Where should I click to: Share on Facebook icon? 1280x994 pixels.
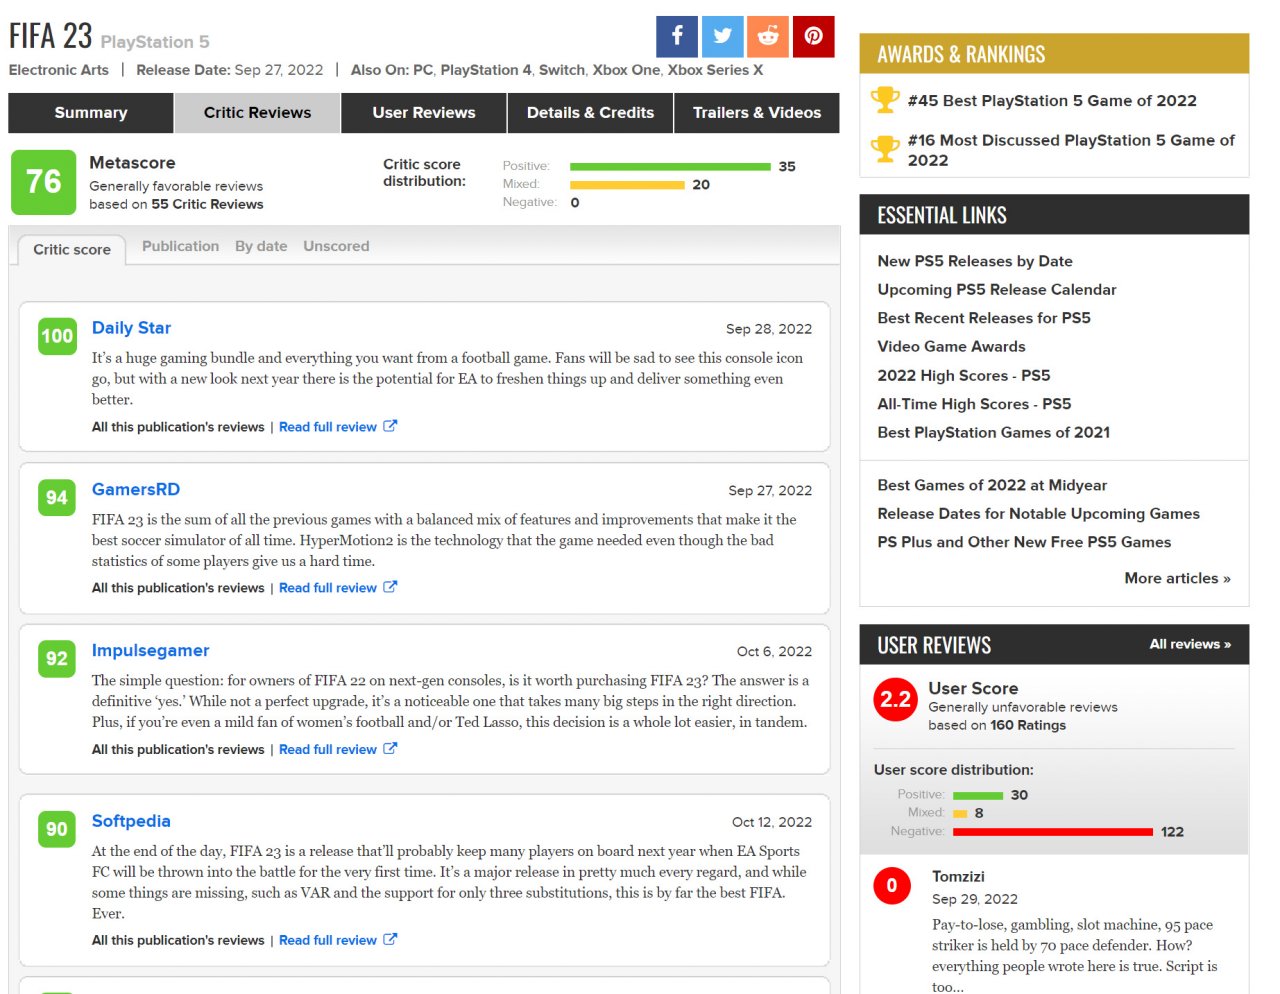point(677,36)
